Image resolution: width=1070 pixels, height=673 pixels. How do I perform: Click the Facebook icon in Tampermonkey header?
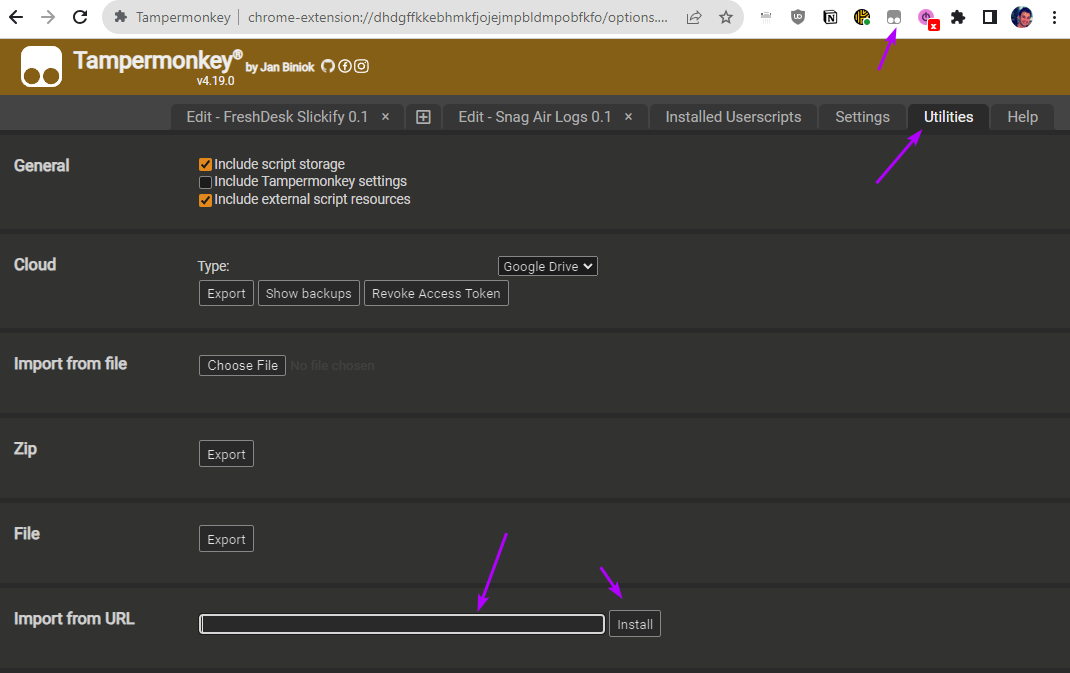point(344,66)
